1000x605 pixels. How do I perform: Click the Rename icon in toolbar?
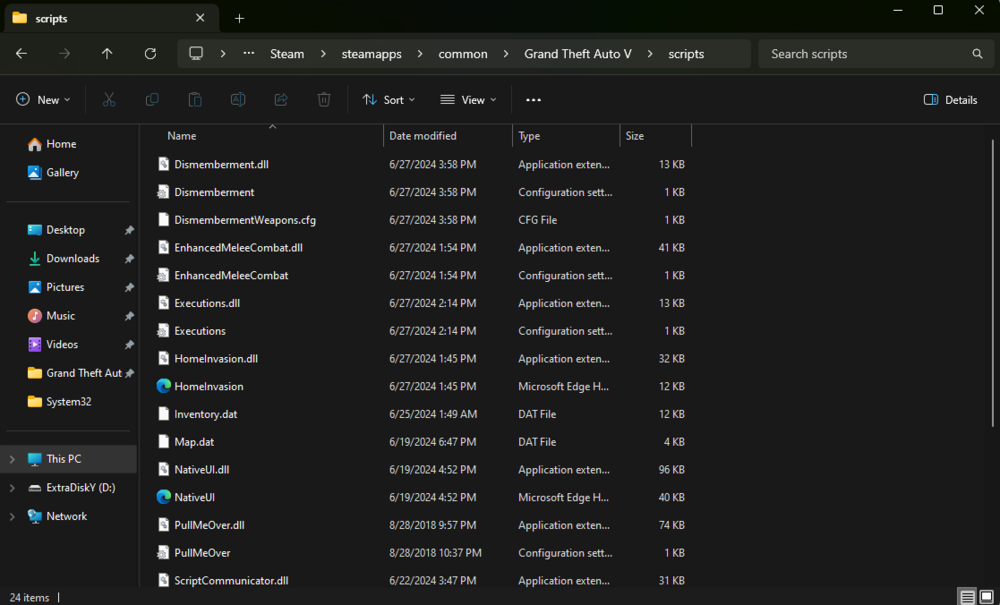(x=238, y=100)
